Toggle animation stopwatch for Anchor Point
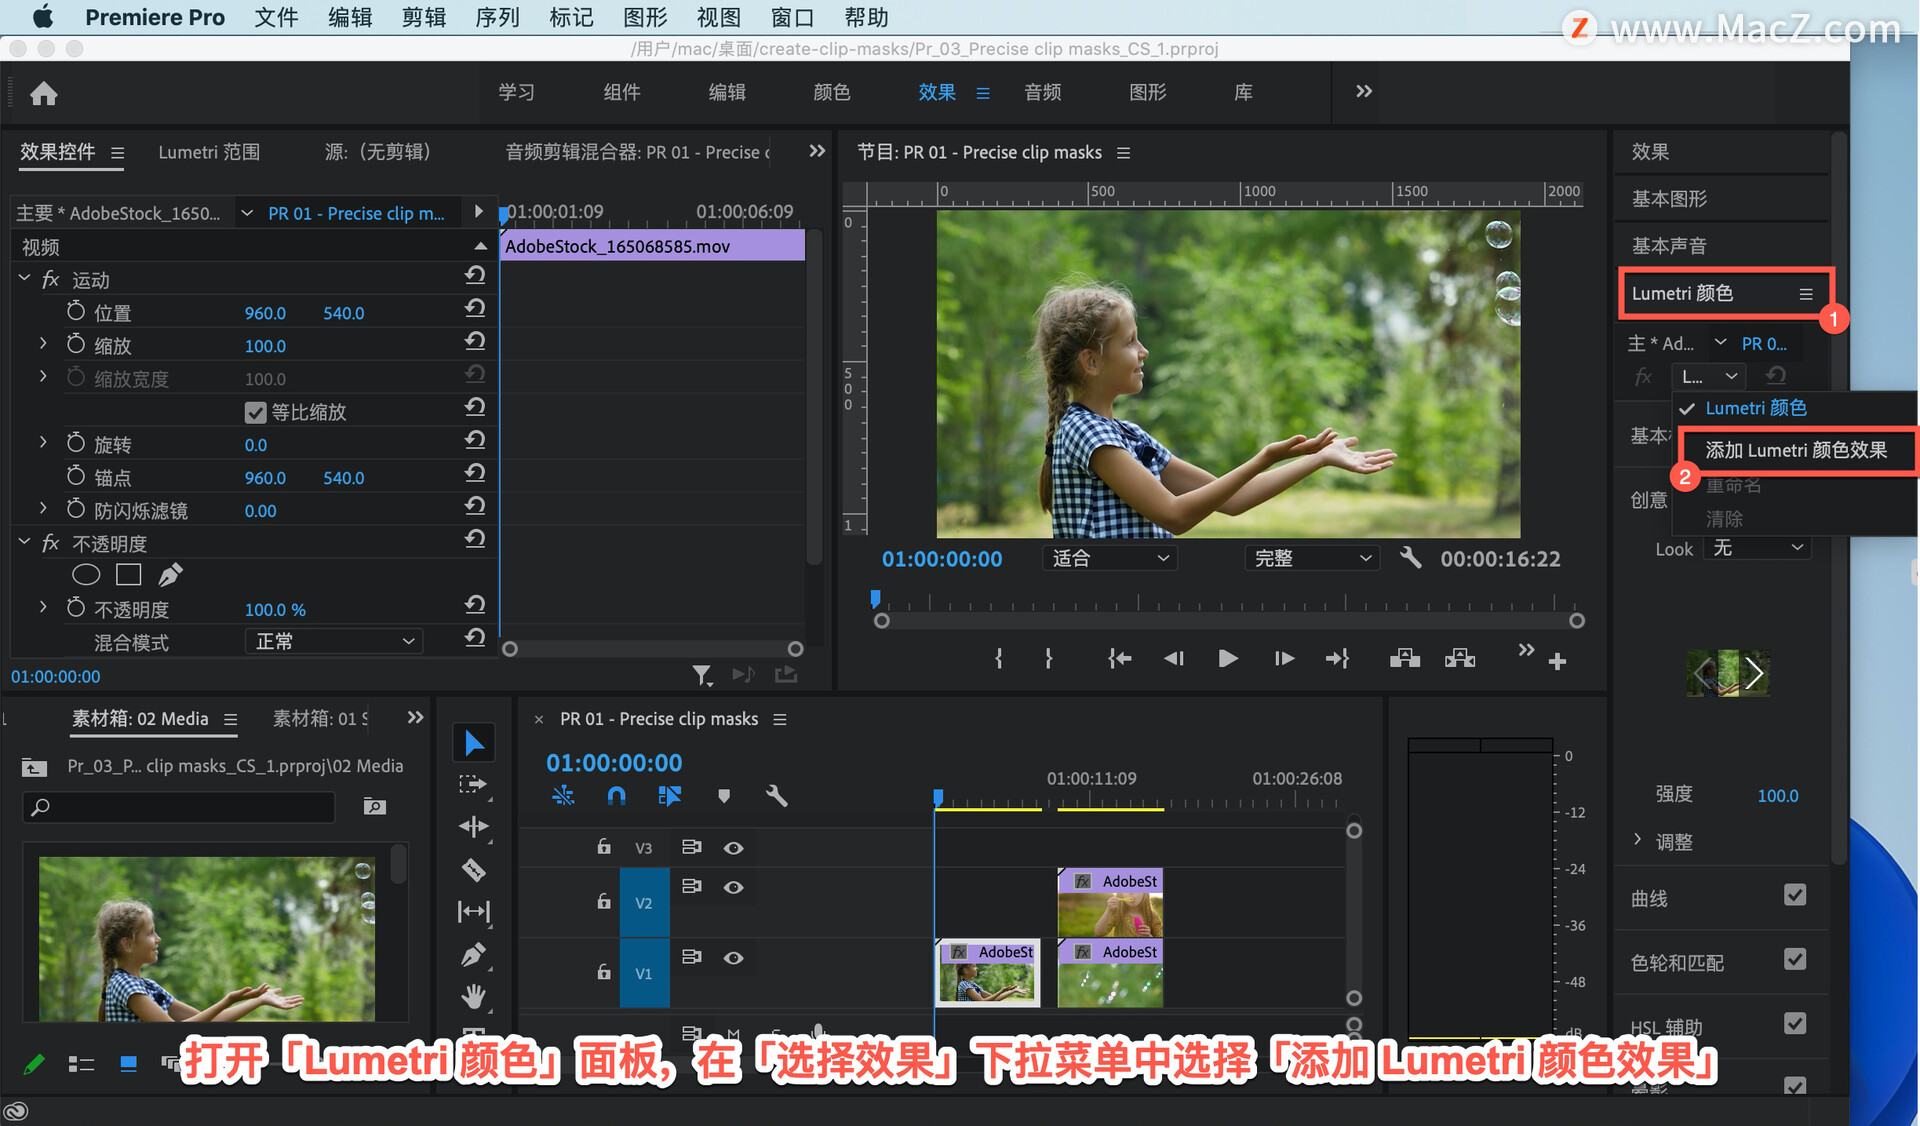Screen dimensions: 1920x1126 pos(76,476)
